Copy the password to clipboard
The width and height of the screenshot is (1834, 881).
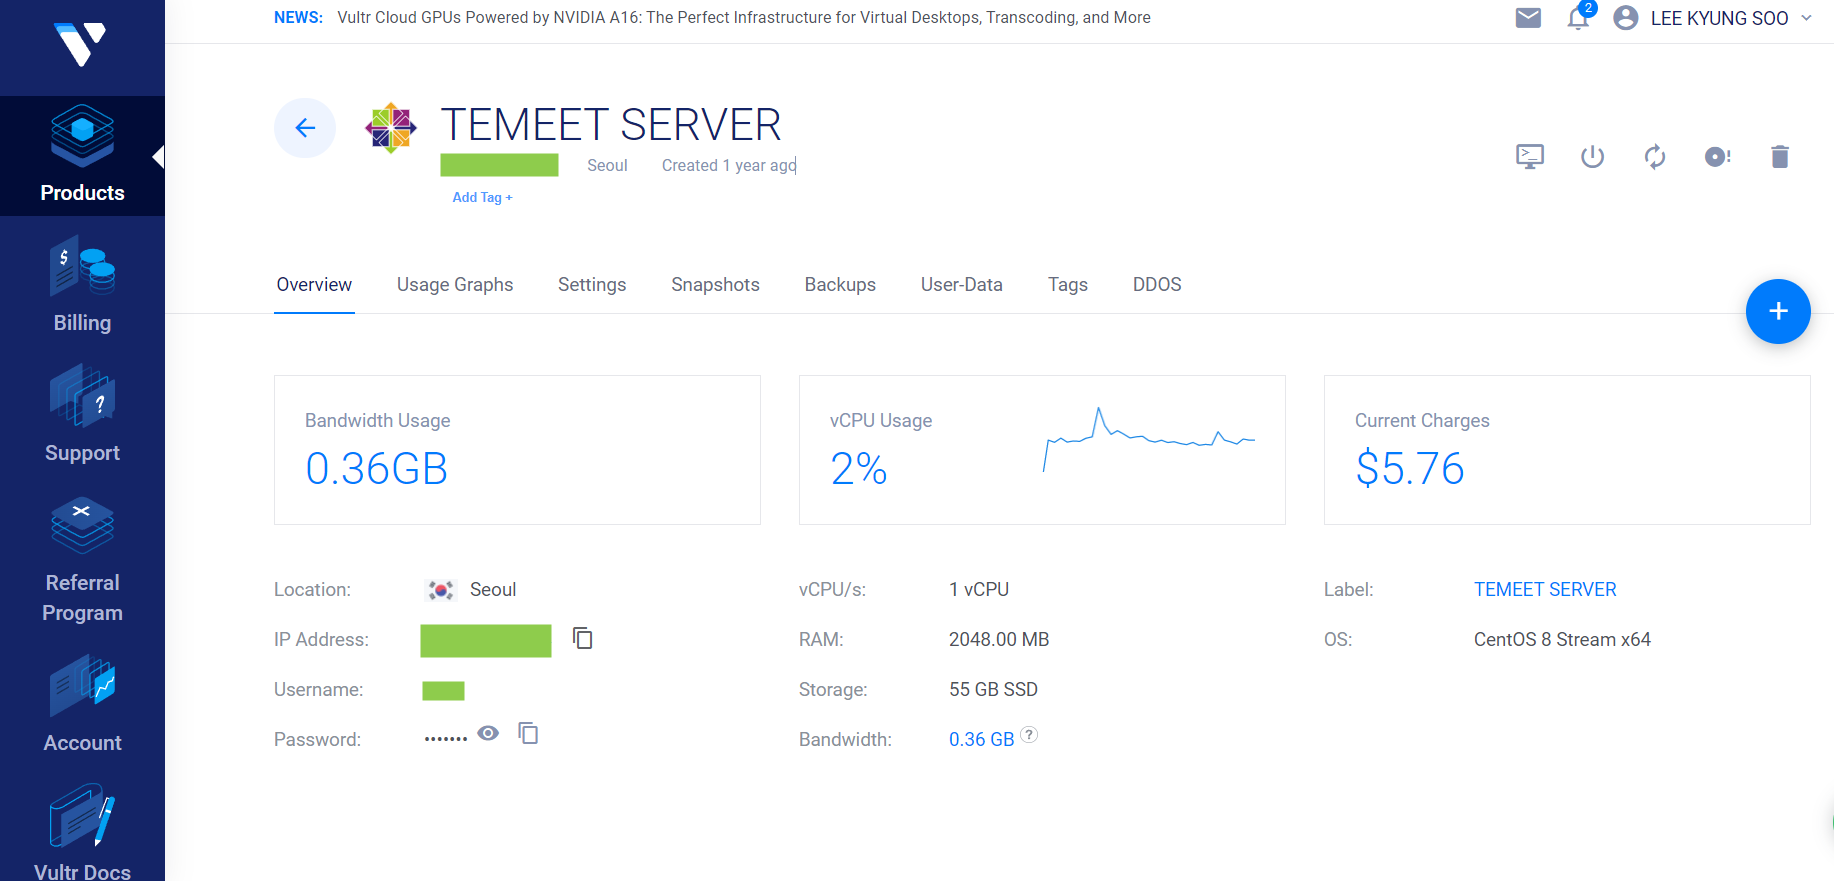[x=528, y=733]
